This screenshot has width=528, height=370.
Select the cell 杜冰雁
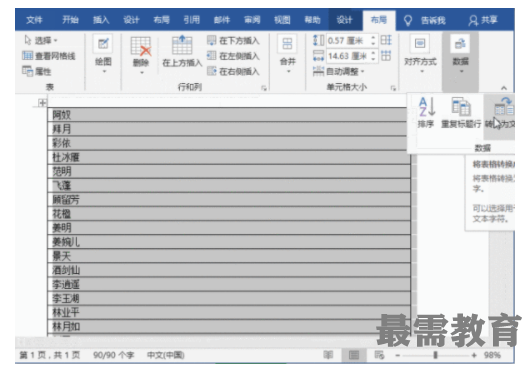tap(229, 157)
